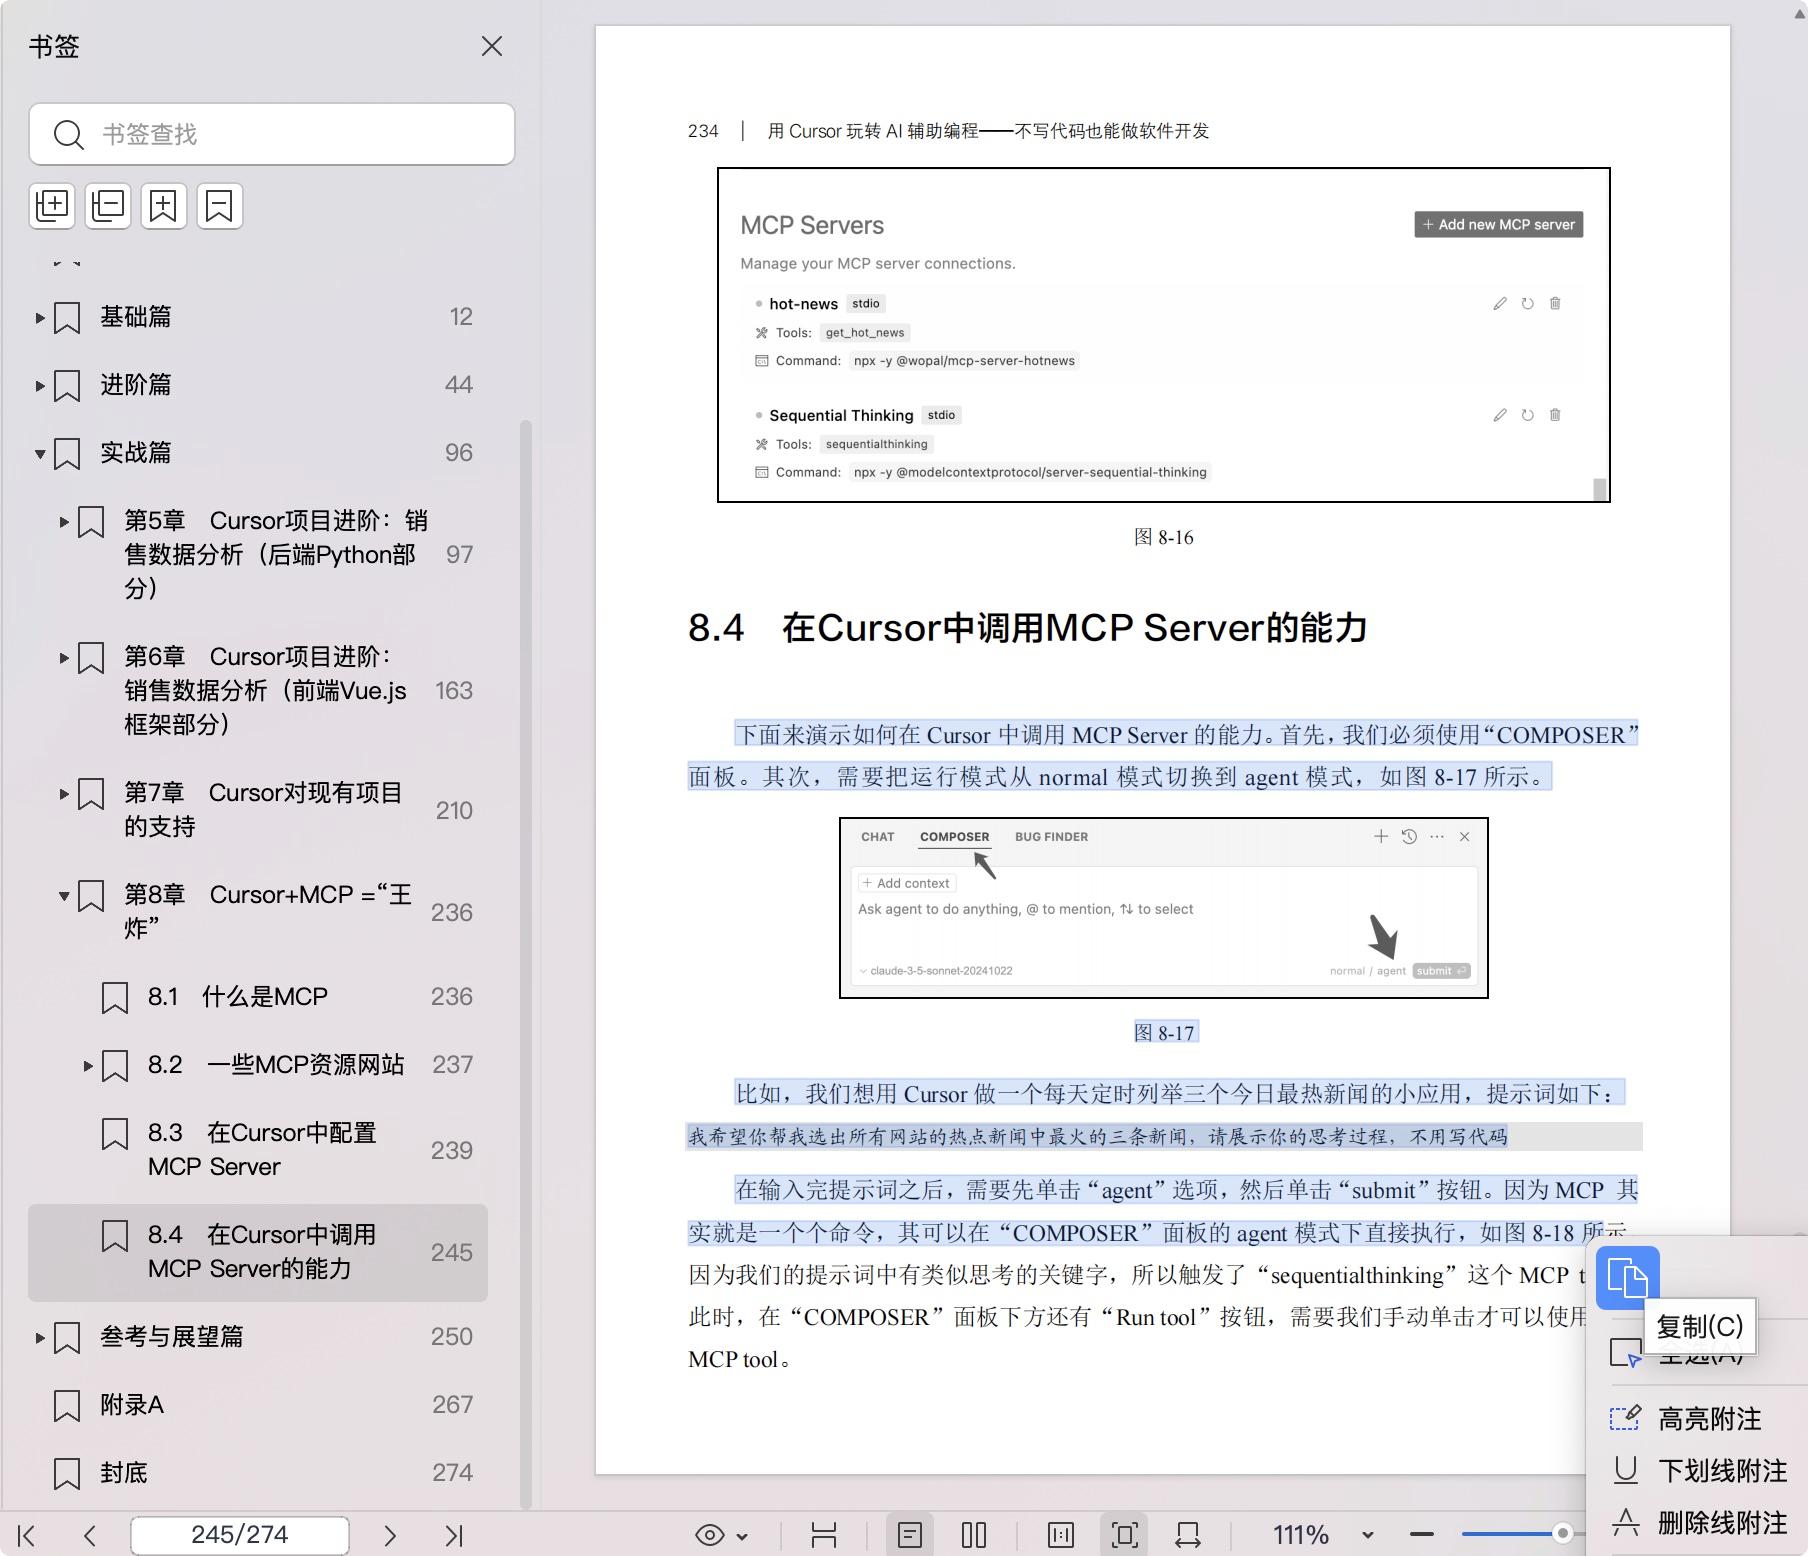Click the COMPOSER panel figure image

click(1164, 908)
